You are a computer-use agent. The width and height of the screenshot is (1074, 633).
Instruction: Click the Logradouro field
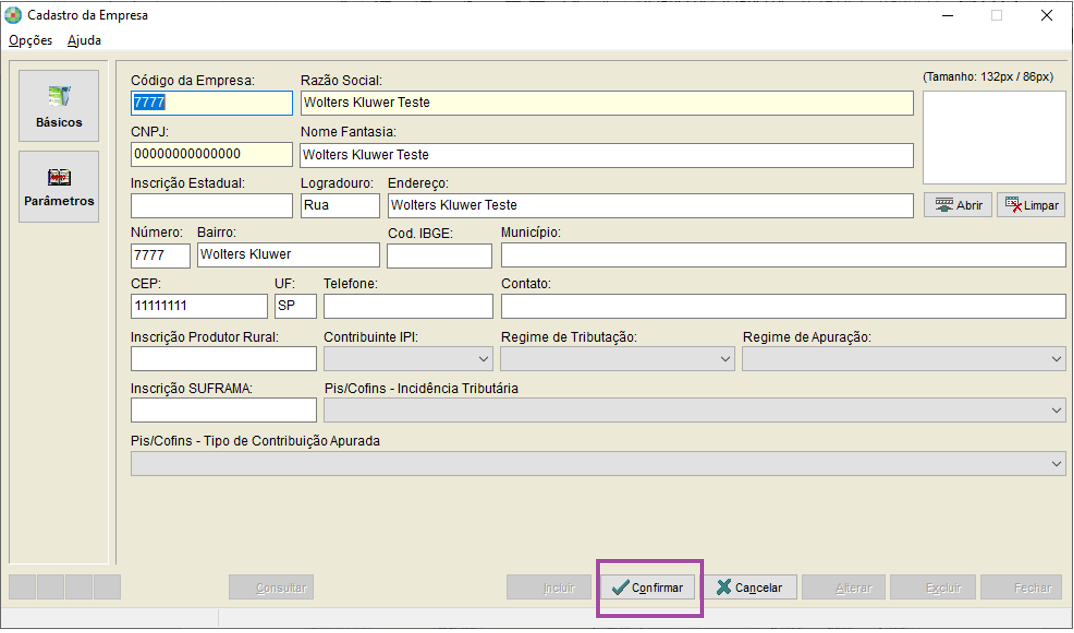point(340,206)
